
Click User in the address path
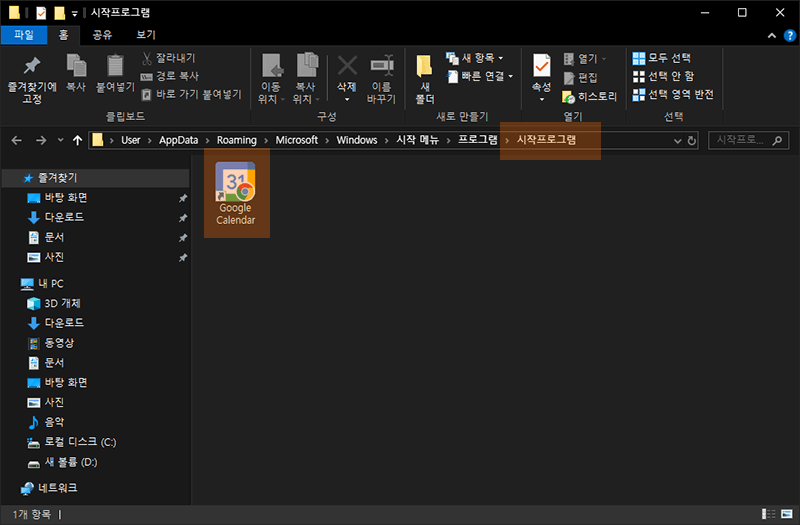coord(131,140)
